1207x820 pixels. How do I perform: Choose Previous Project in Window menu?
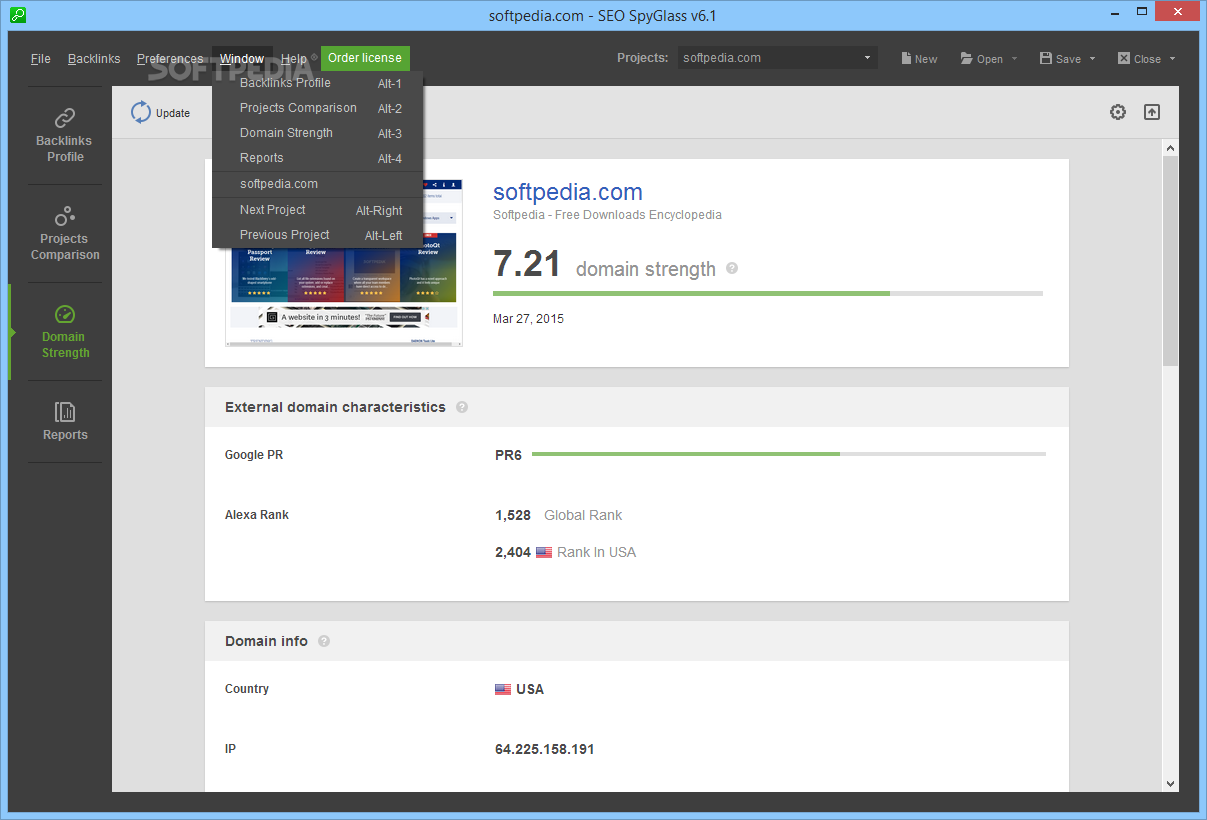point(318,235)
